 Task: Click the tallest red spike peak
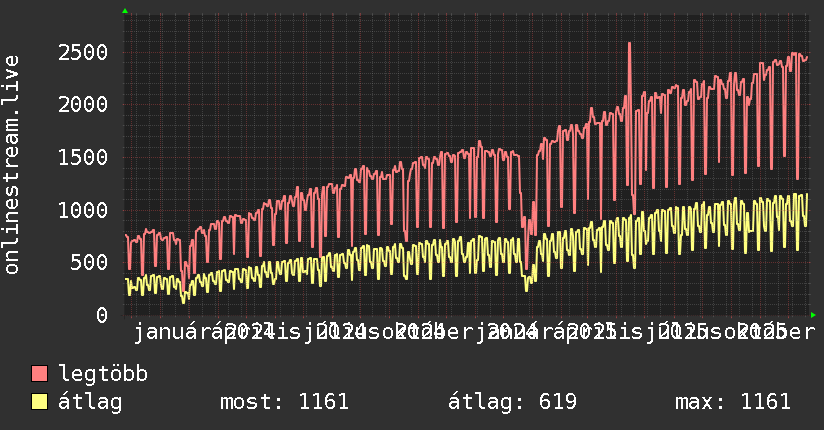tap(629, 43)
